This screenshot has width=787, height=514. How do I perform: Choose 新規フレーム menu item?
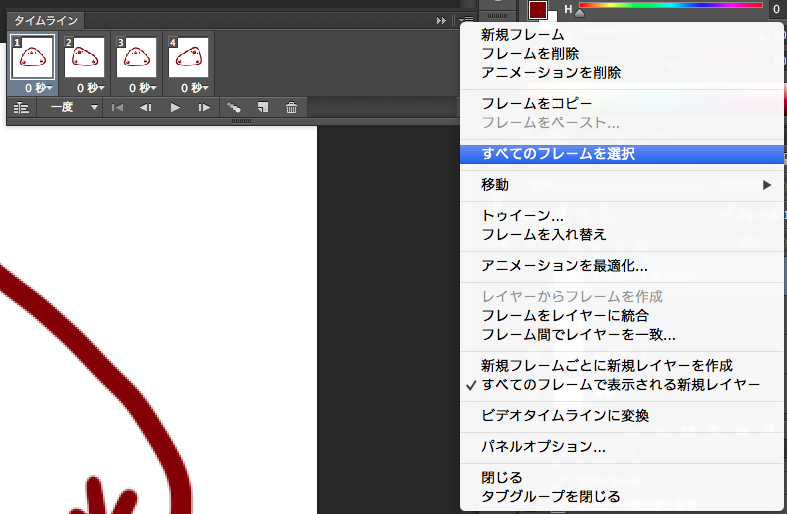tap(622, 35)
